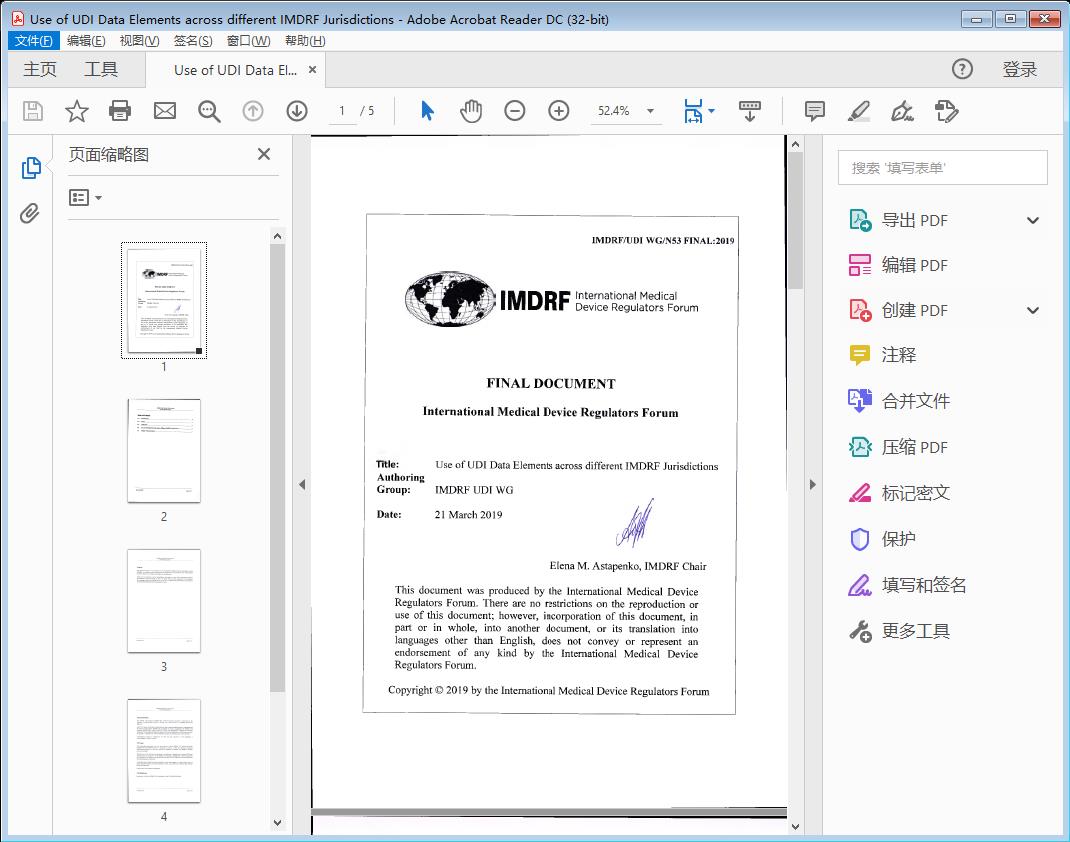This screenshot has height=842, width=1070.
Task: Jump to next page with down arrow icon
Action: (x=297, y=111)
